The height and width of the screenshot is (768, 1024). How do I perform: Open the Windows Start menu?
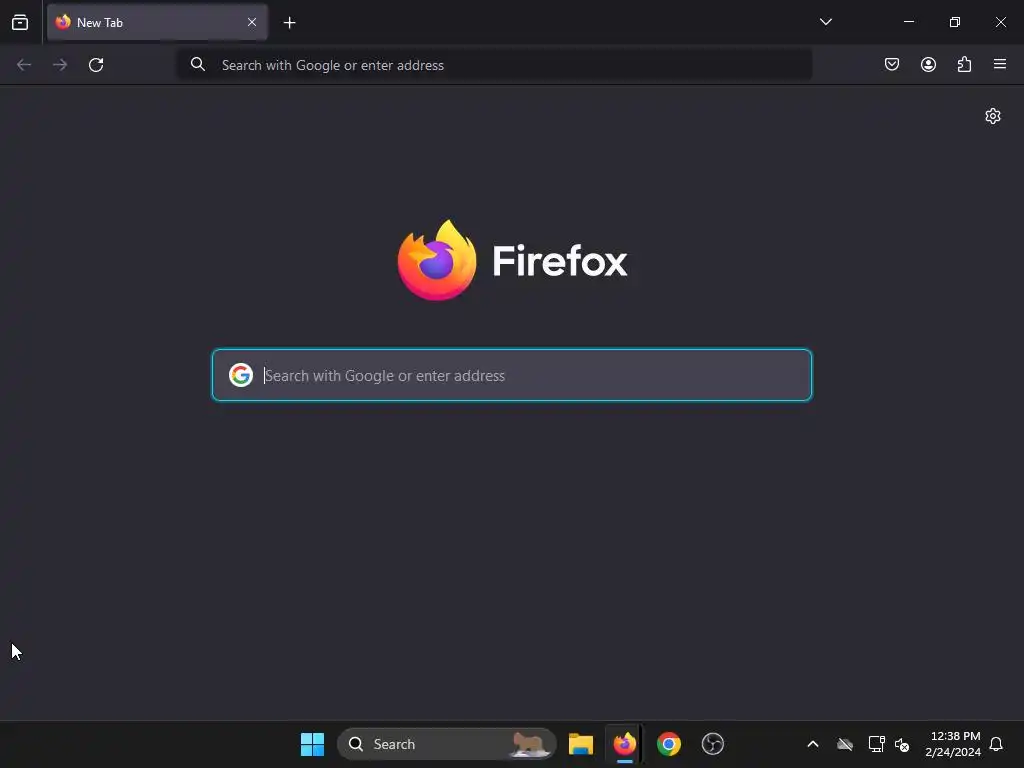pyautogui.click(x=312, y=744)
